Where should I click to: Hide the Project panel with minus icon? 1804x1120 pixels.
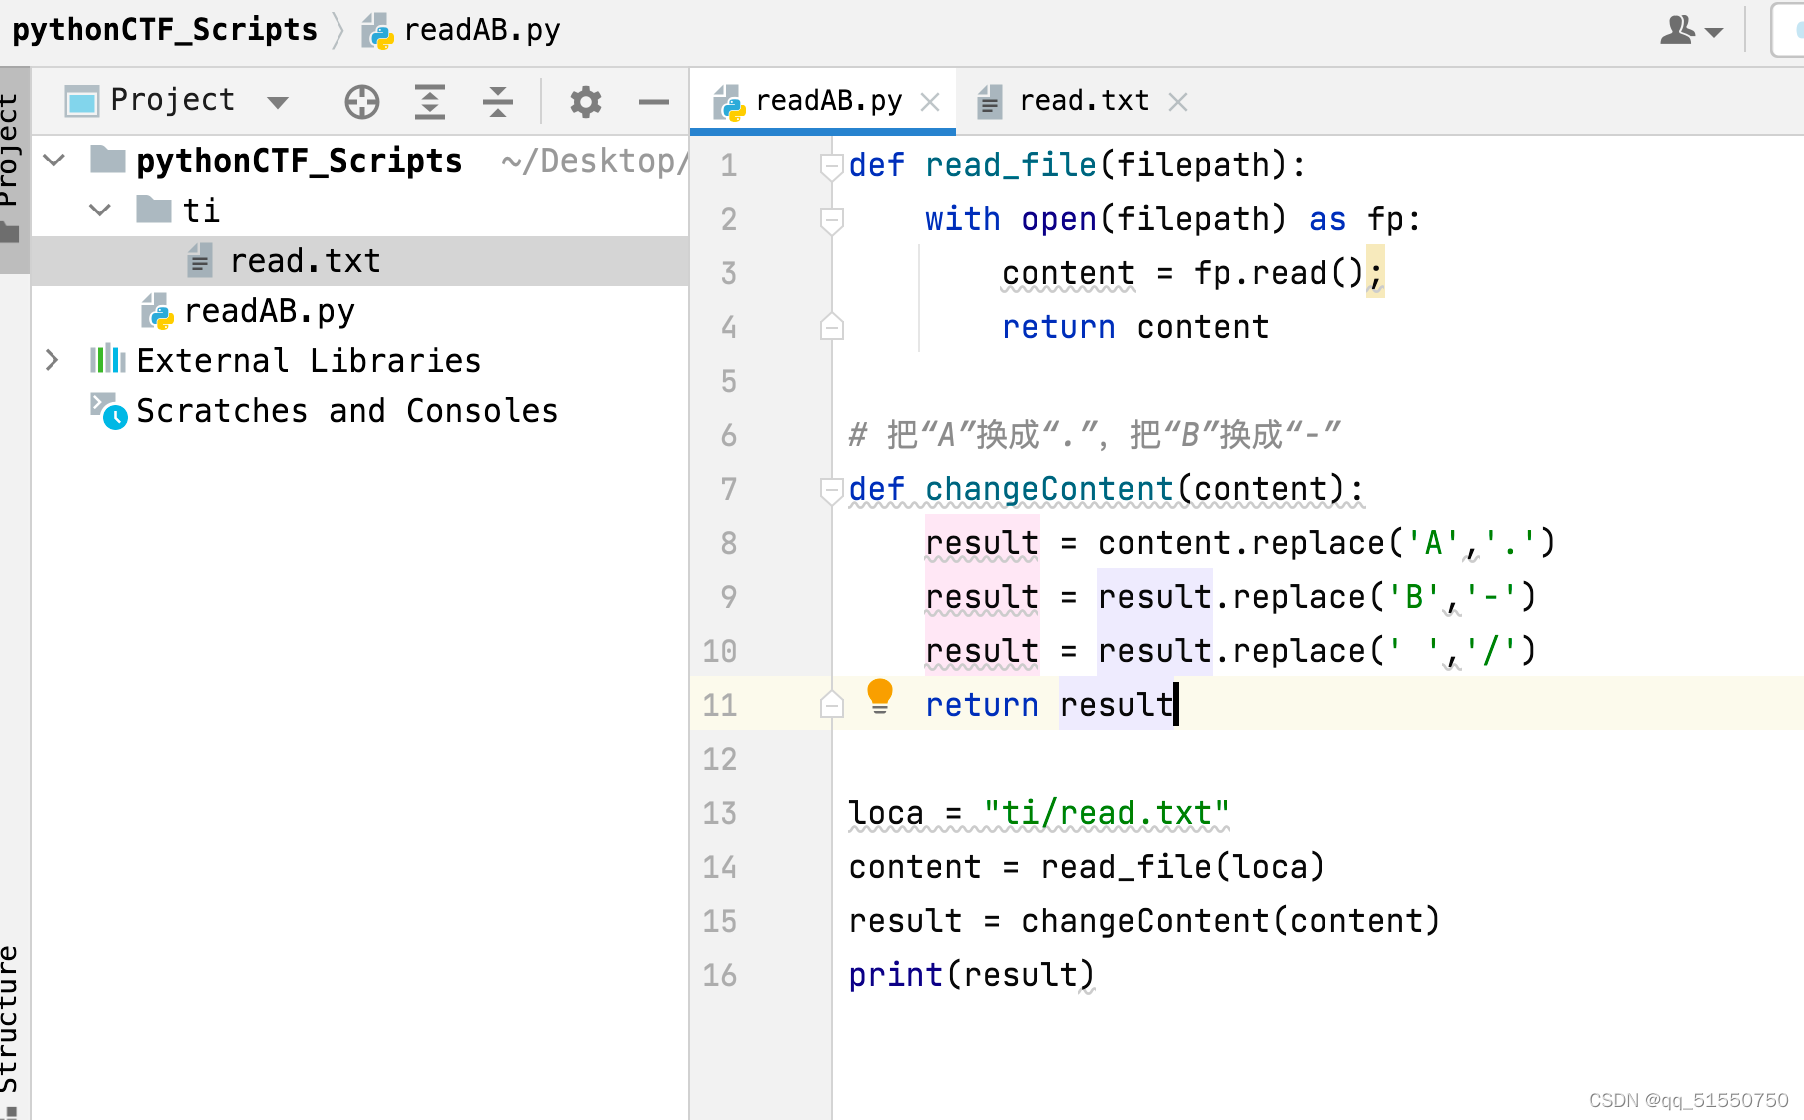[x=654, y=102]
